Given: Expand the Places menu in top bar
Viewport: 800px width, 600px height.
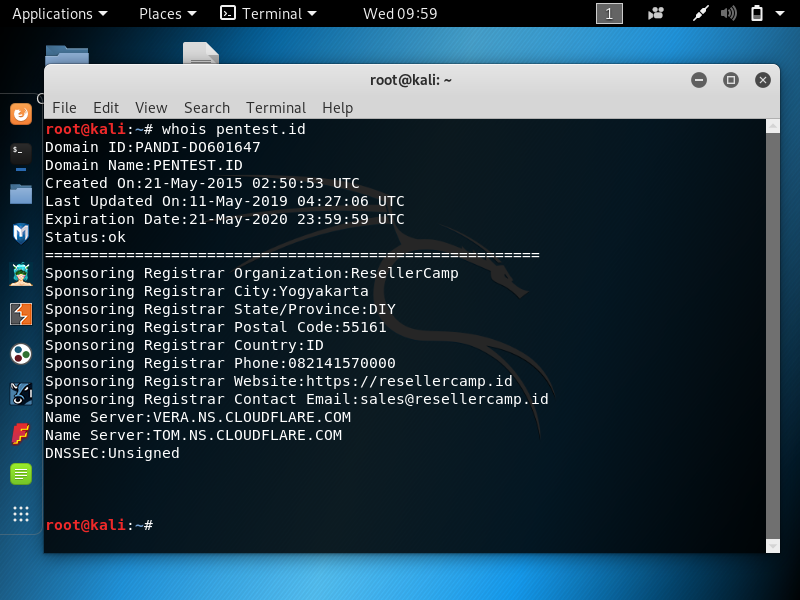Looking at the screenshot, I should tap(167, 13).
